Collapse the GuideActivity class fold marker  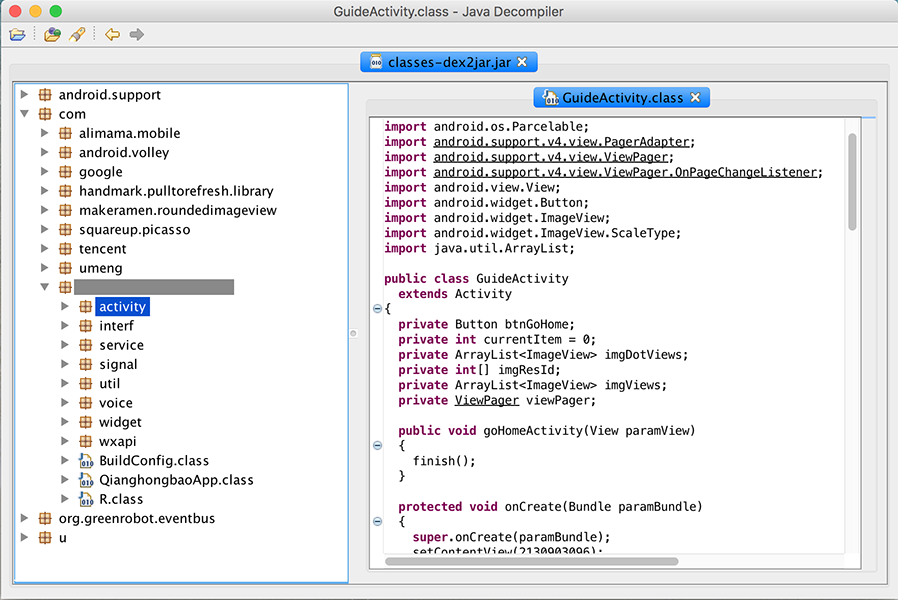[377, 309]
